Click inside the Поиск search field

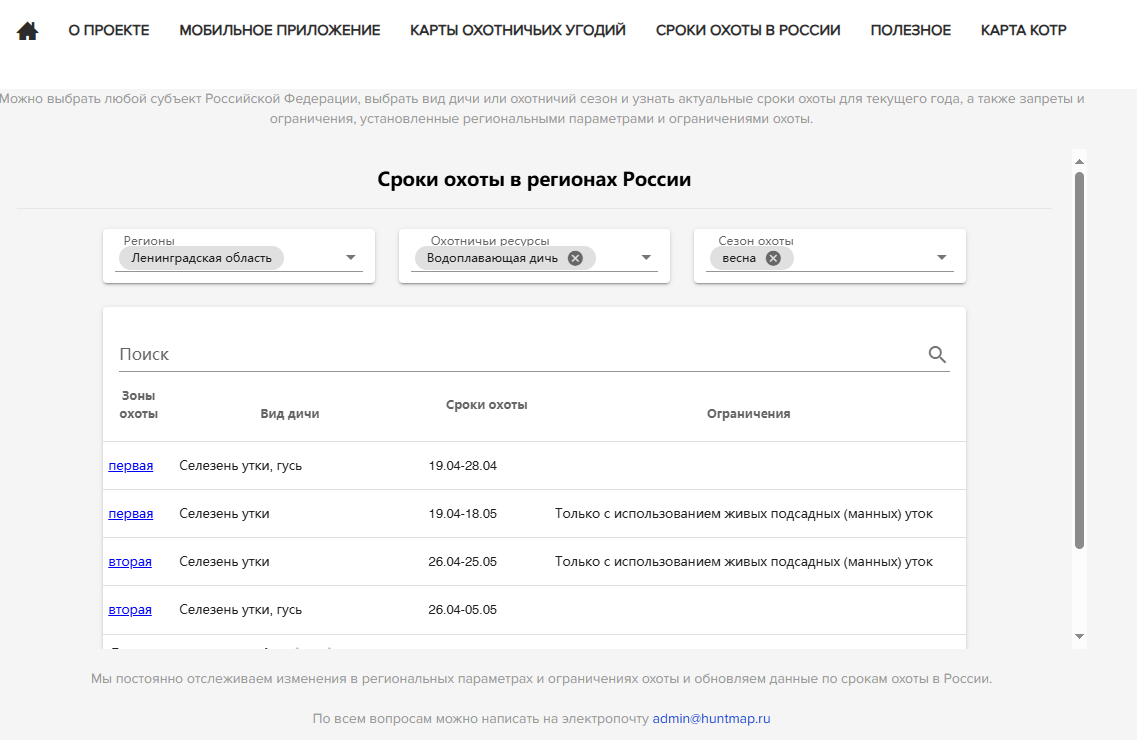point(400,353)
